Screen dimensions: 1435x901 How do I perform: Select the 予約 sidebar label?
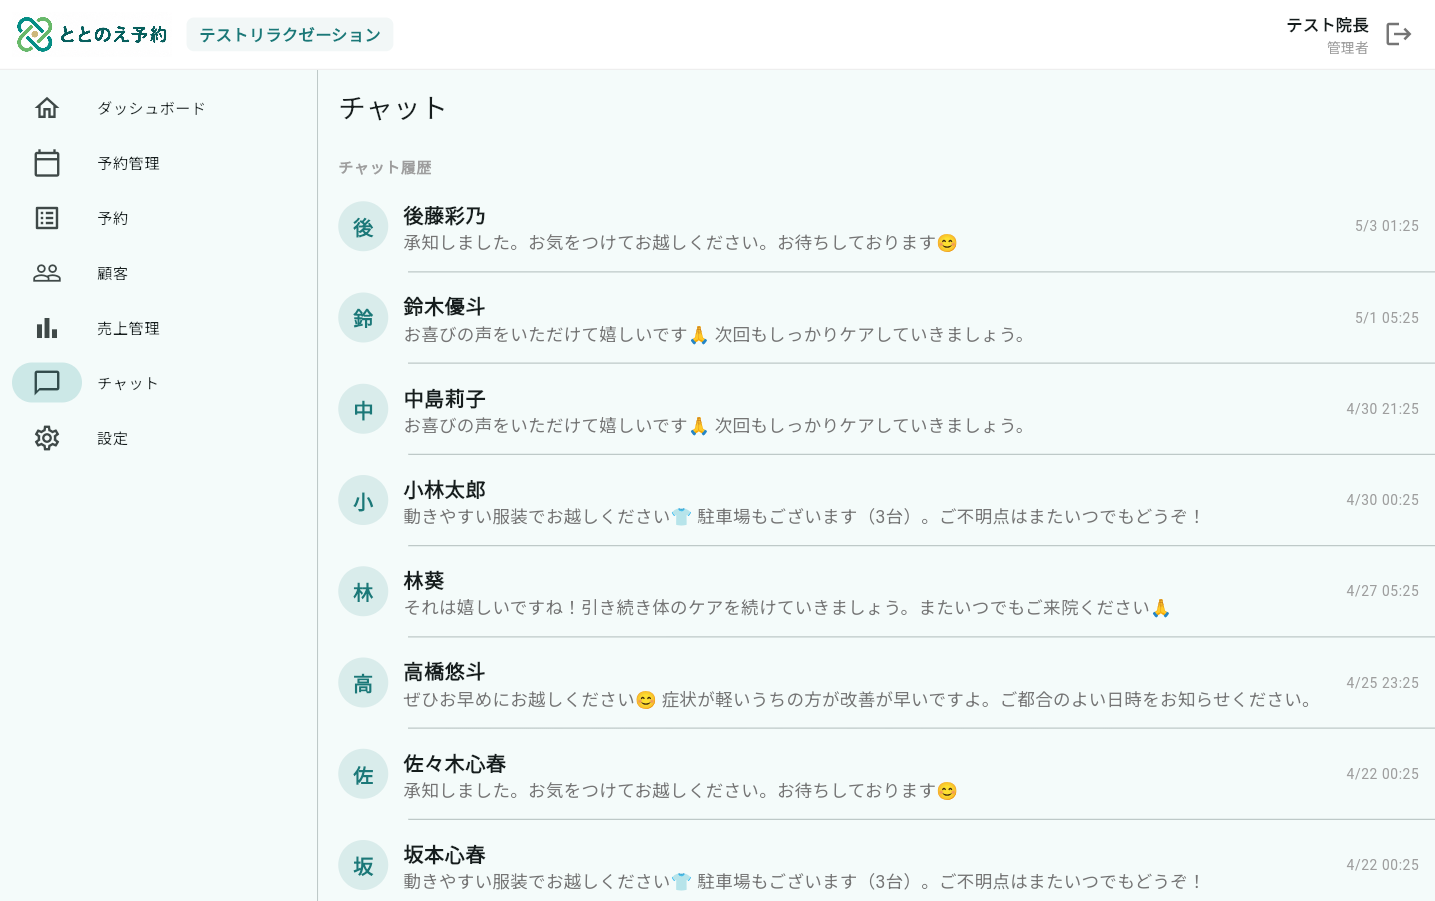112,218
